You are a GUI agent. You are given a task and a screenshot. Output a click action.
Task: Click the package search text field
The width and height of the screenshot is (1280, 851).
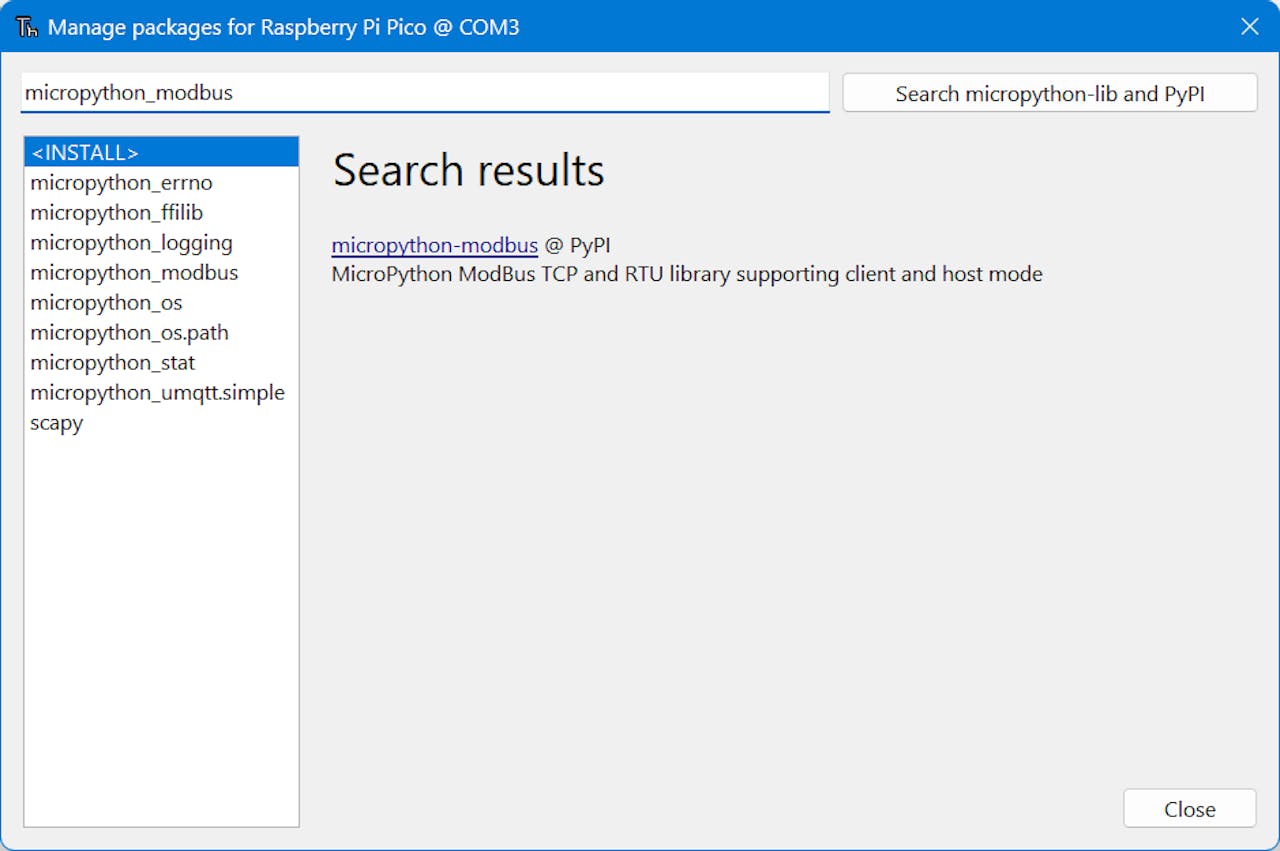pyautogui.click(x=424, y=93)
